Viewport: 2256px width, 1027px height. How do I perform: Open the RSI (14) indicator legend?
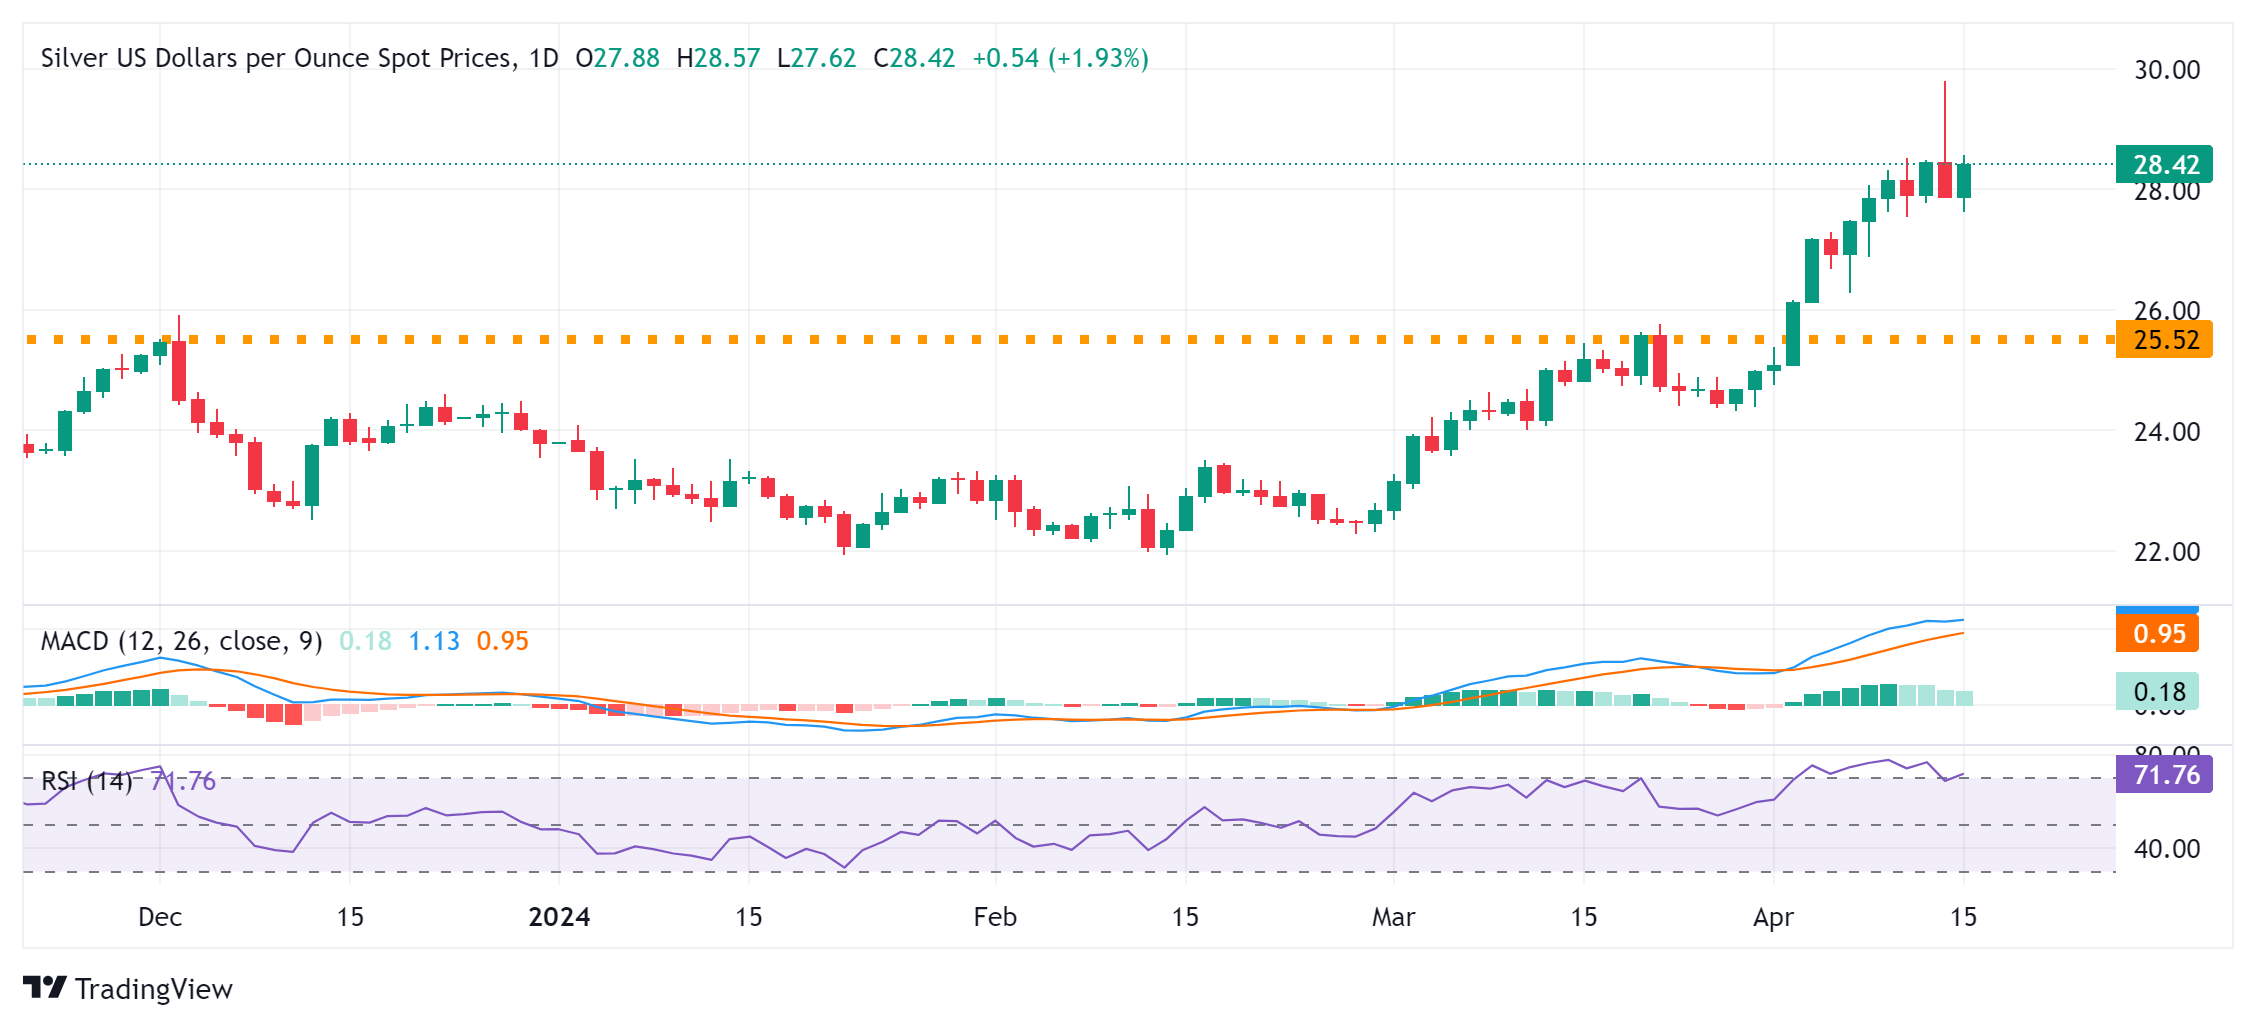click(x=87, y=781)
